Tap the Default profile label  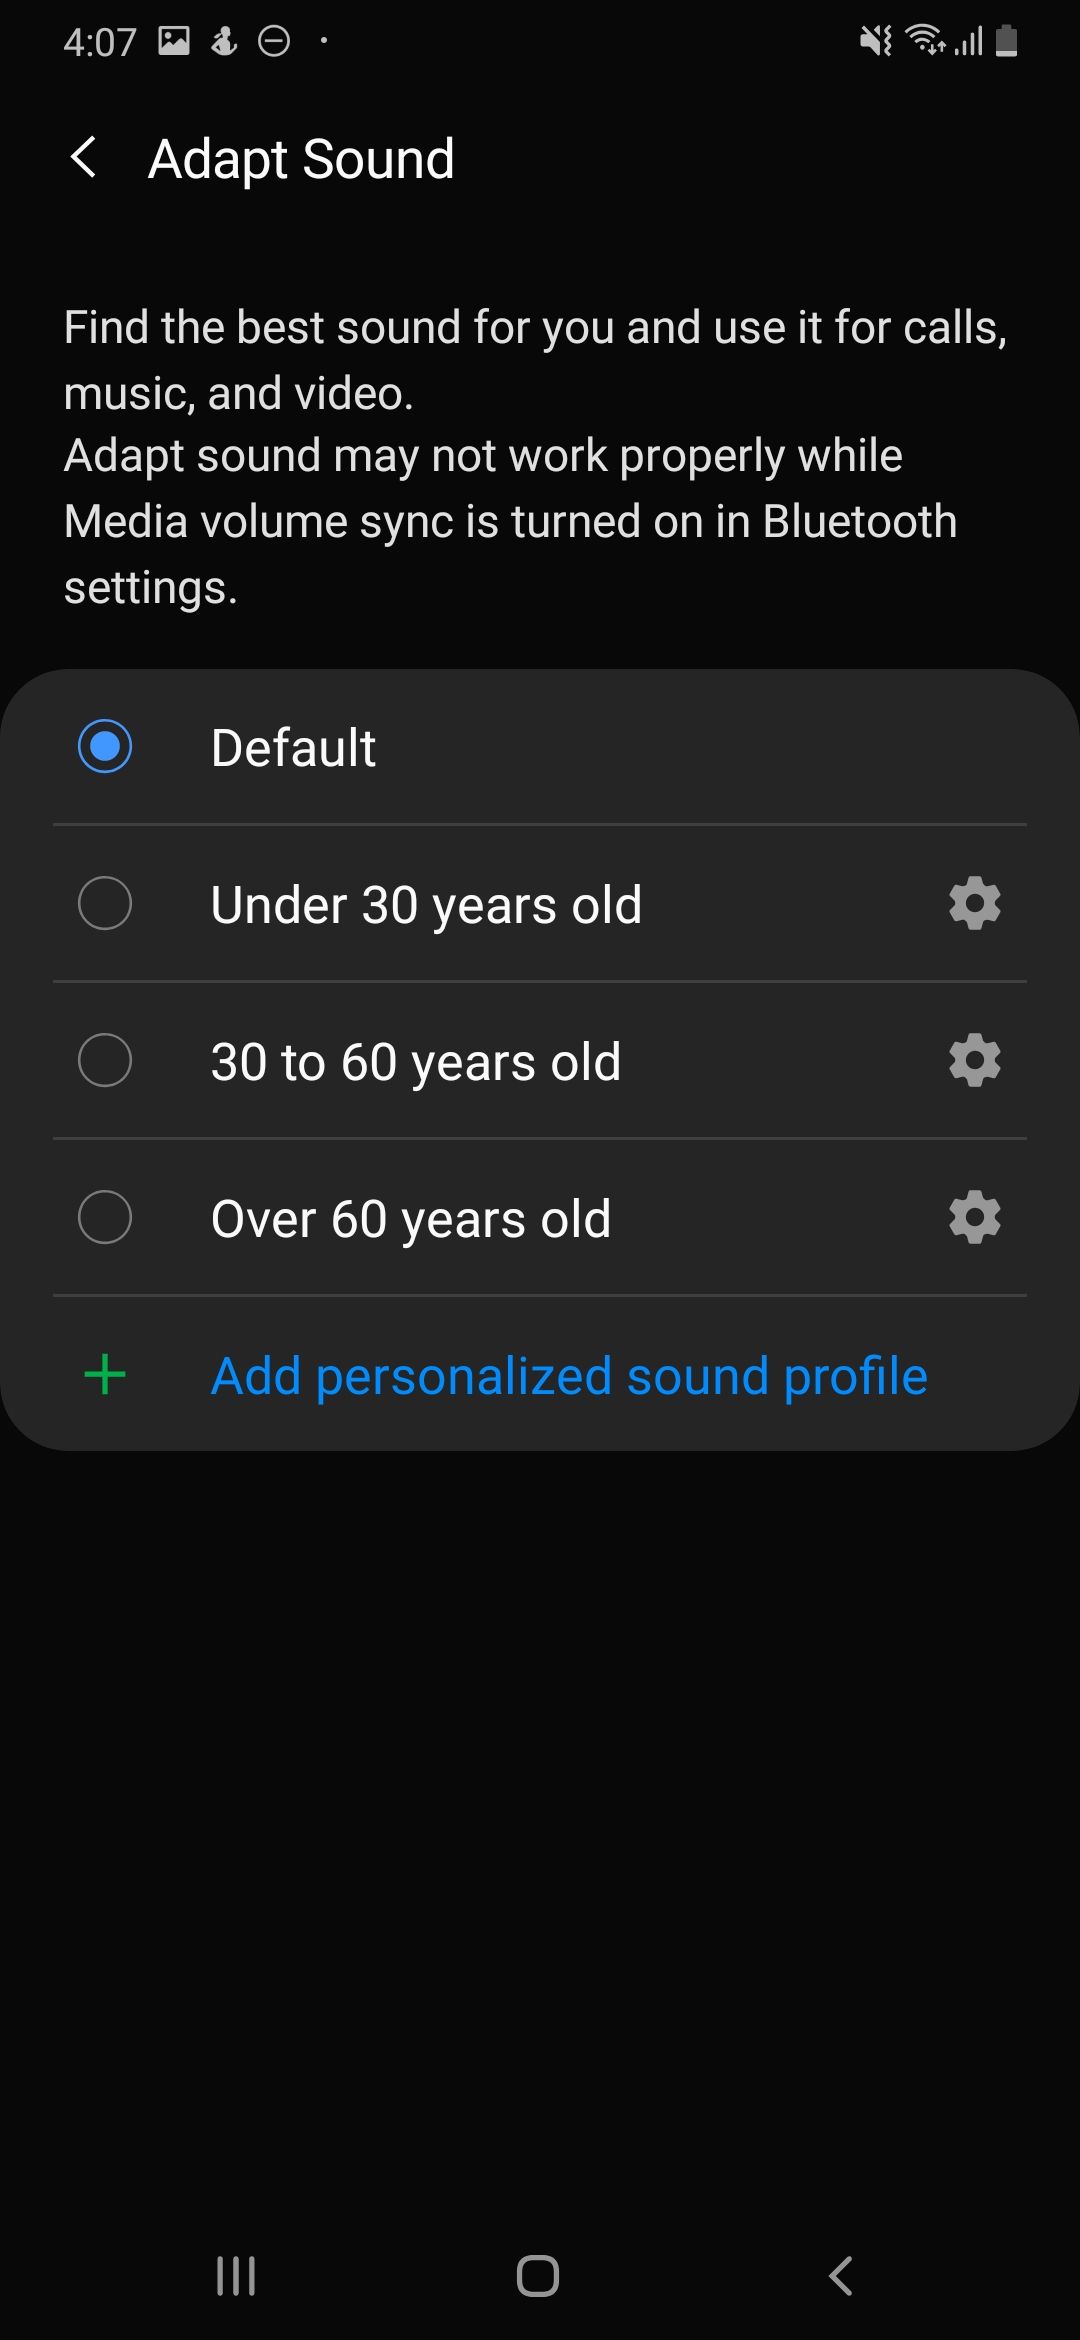click(x=293, y=748)
